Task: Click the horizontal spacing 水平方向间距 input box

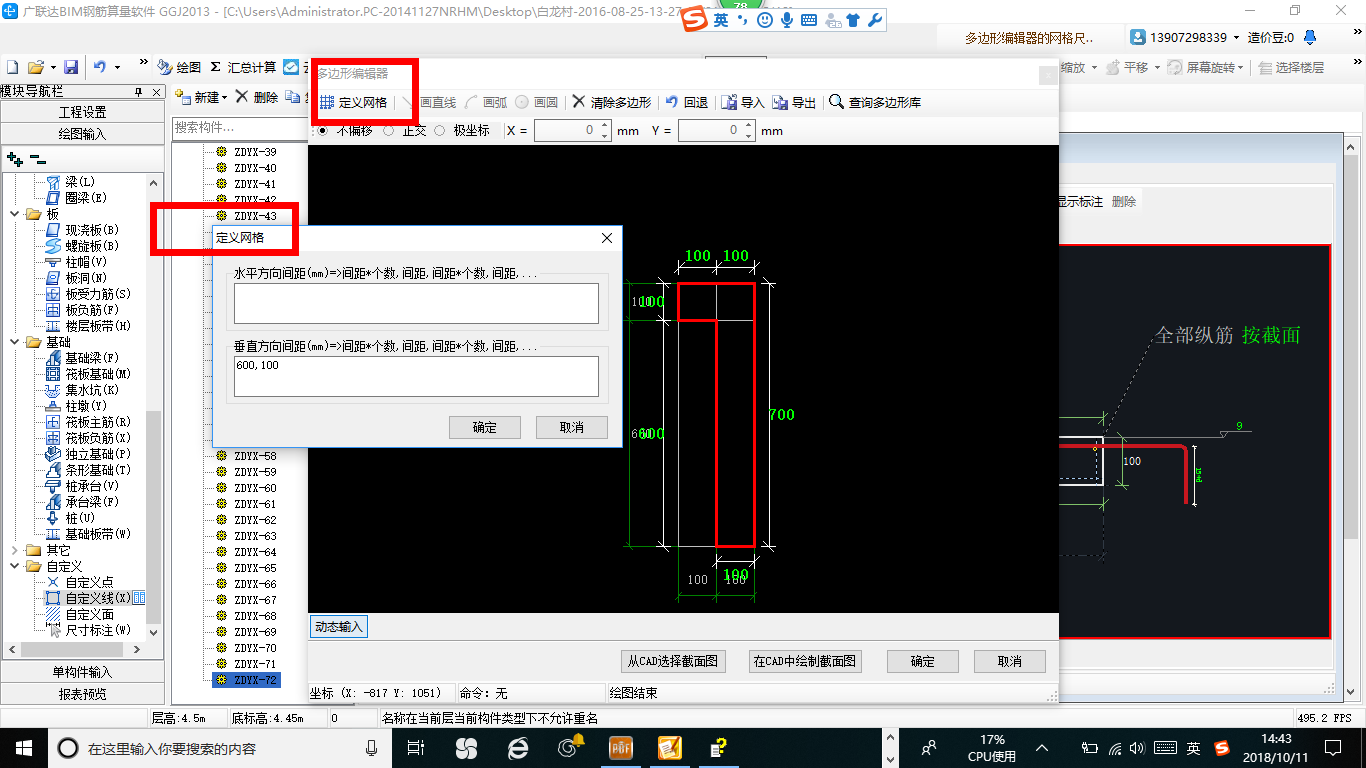Action: [x=416, y=303]
